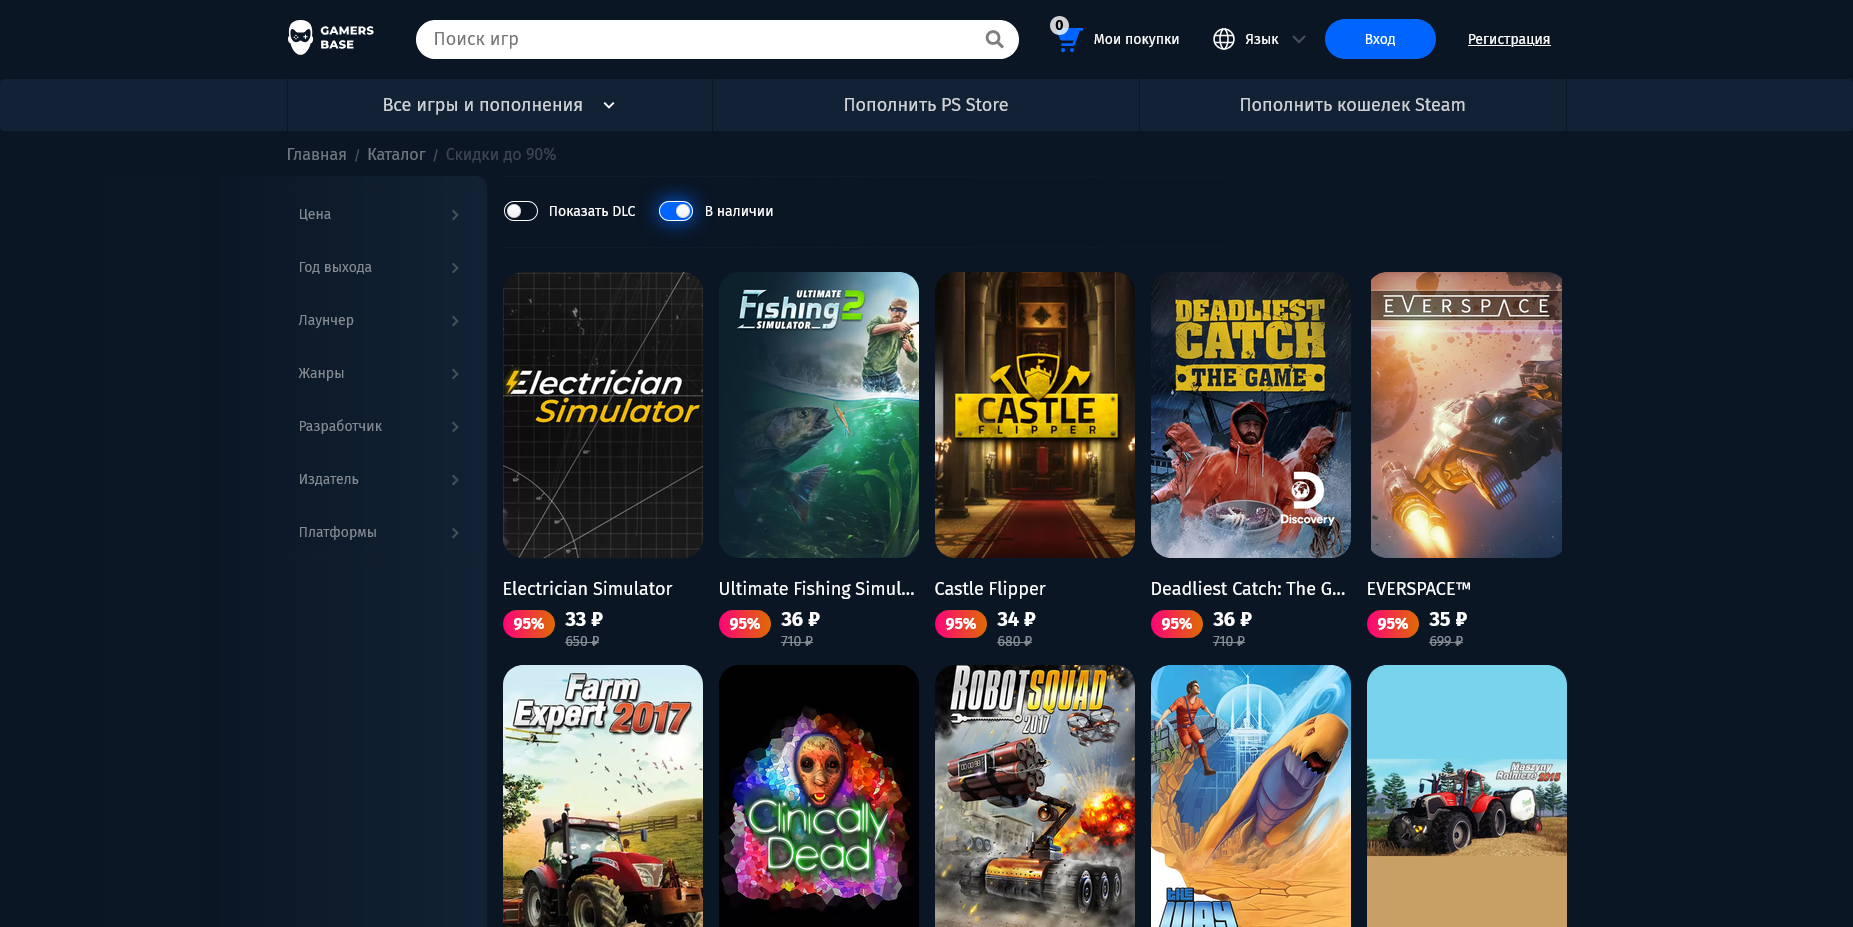Click the Electrician Simulator title text
Image resolution: width=1853 pixels, height=927 pixels.
pyautogui.click(x=587, y=589)
